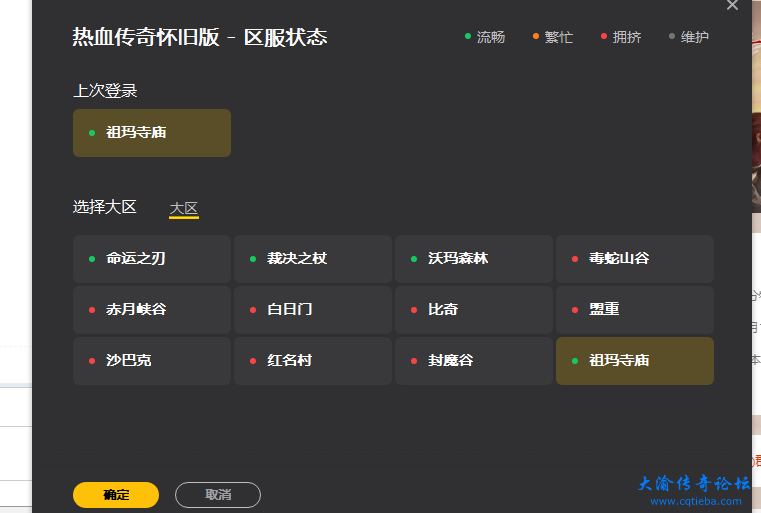The width and height of the screenshot is (761, 513).
Task: Choose the 沃玛森林 server
Action: [474, 259]
